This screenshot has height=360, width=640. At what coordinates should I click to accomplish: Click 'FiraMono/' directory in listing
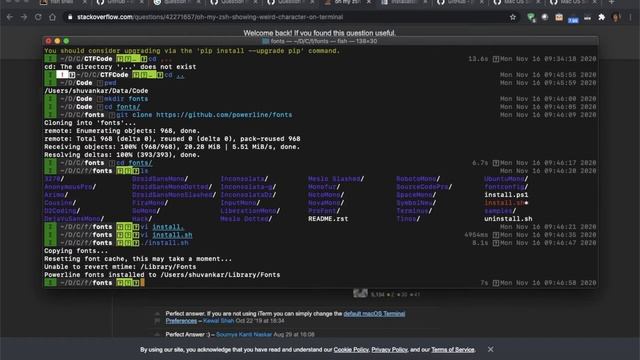coord(150,203)
